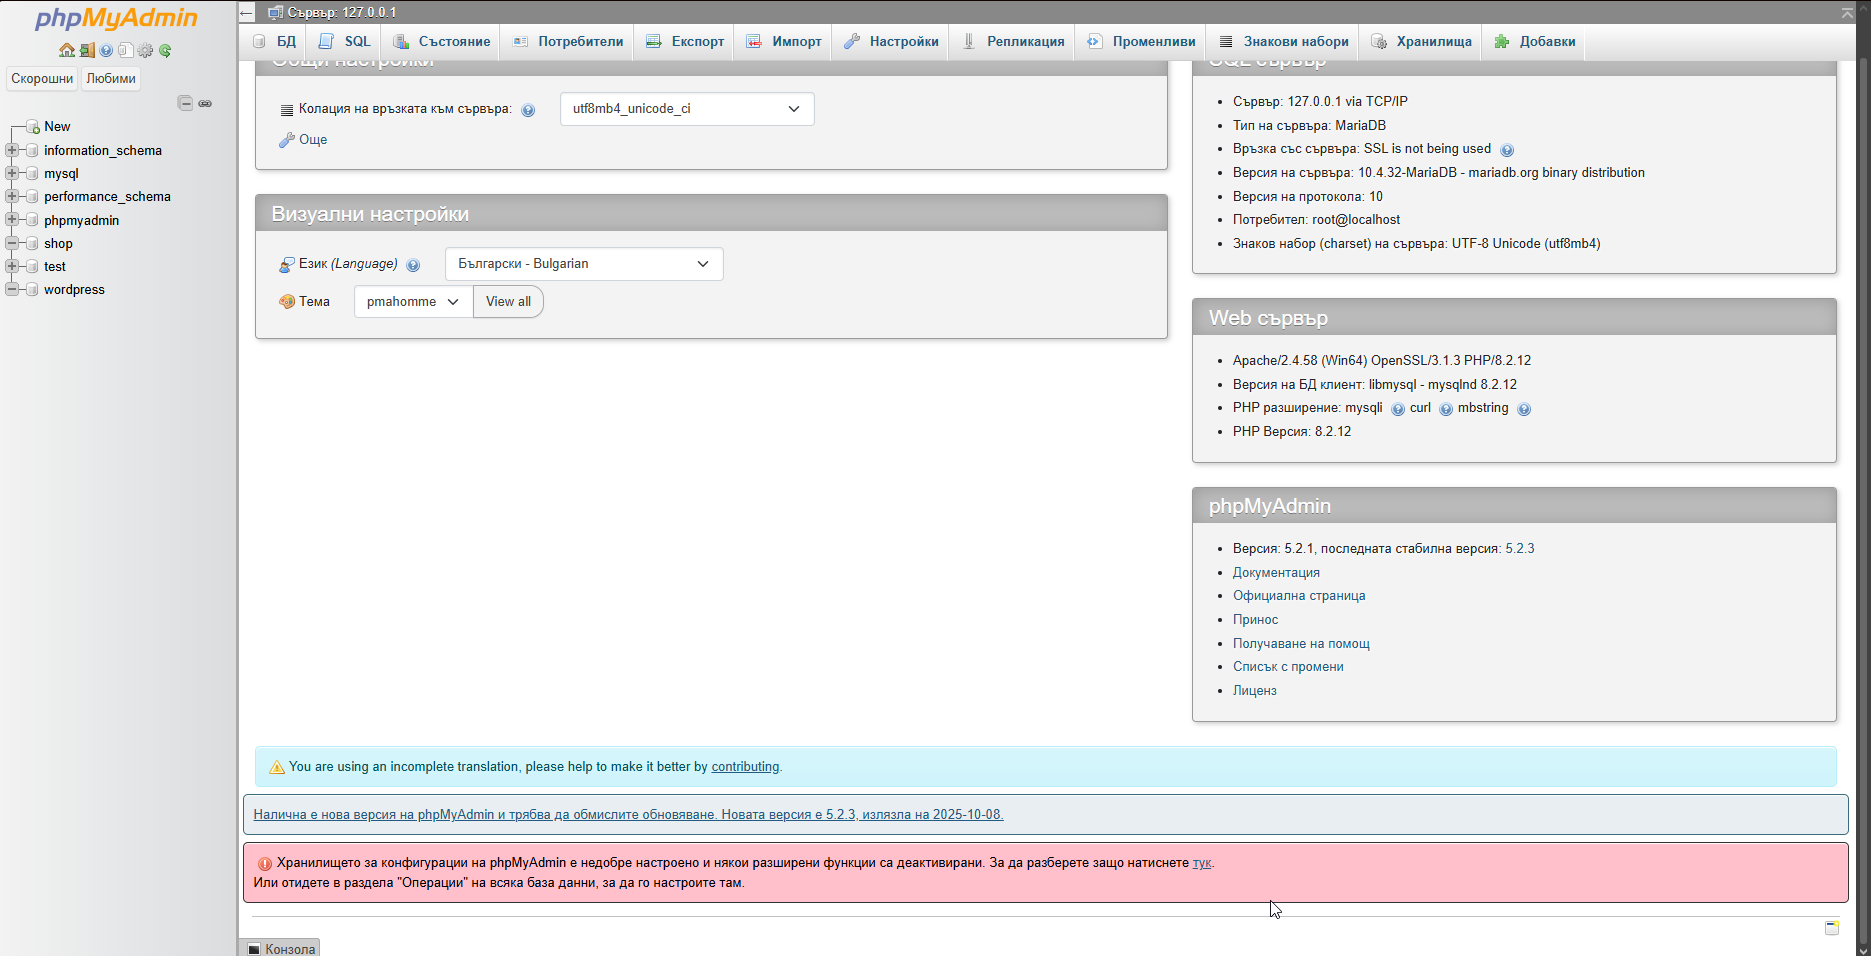The height and width of the screenshot is (956, 1871).
Task: Select the shop database in tree
Action: [x=58, y=244]
